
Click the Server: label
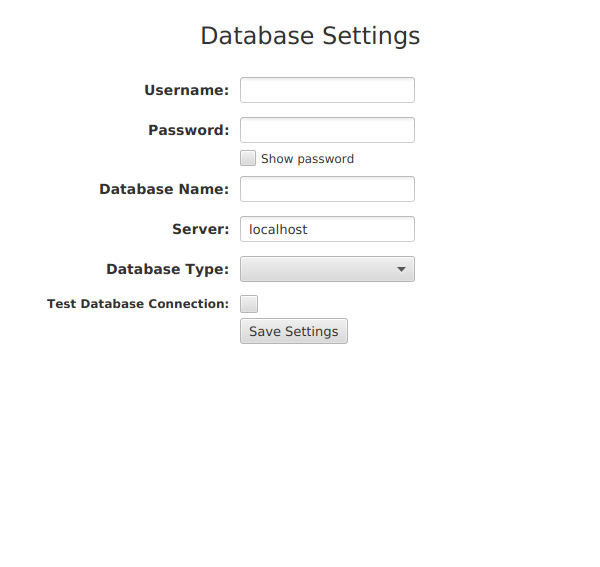tap(201, 229)
